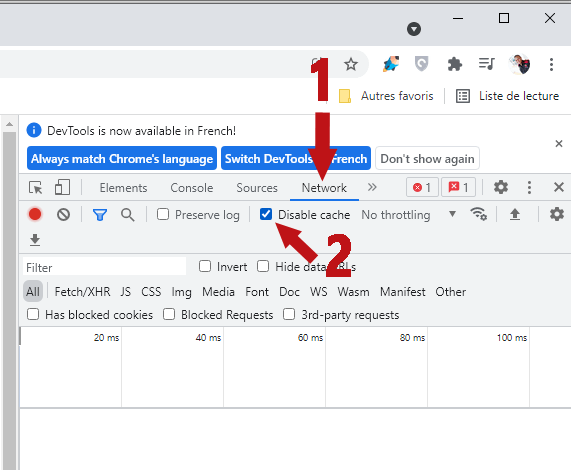Filter requests by Img type
Image resolution: width=571 pixels, height=470 pixels.
point(181,292)
